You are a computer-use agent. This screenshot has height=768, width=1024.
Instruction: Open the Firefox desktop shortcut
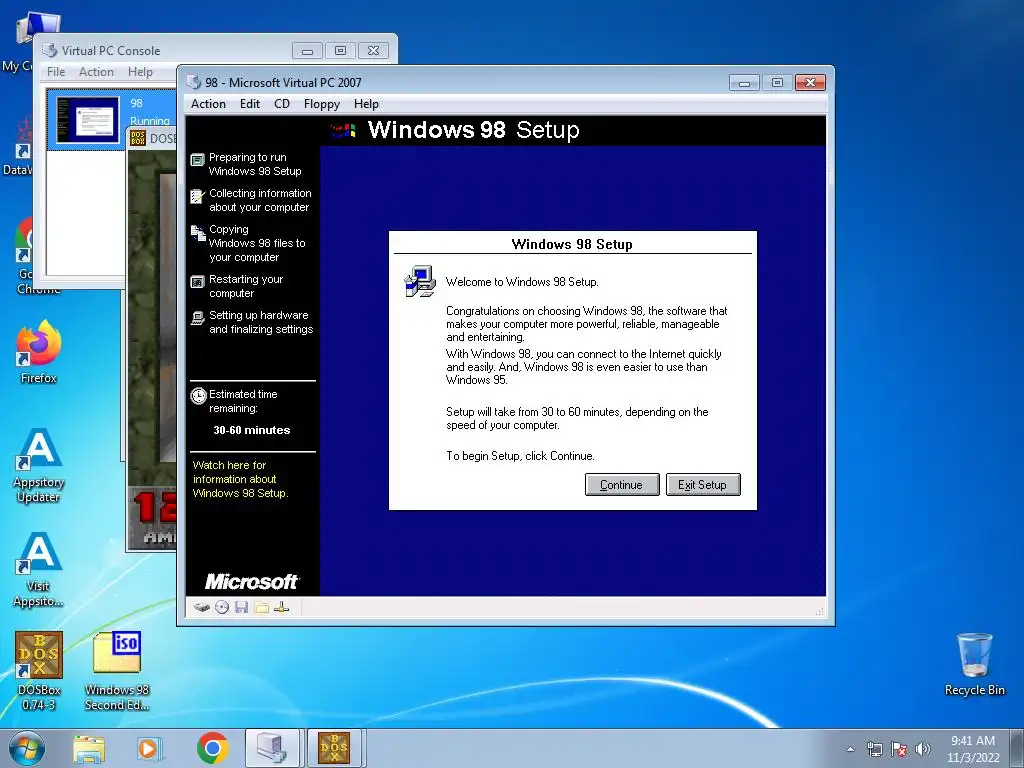(39, 351)
